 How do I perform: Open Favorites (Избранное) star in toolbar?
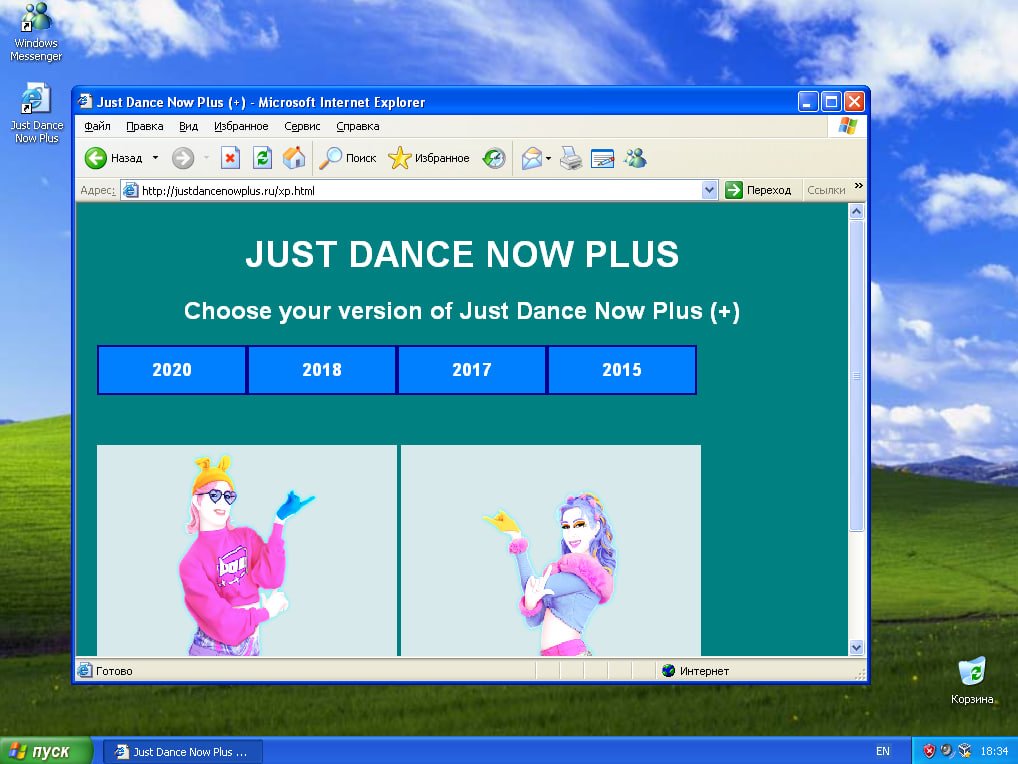[428, 158]
